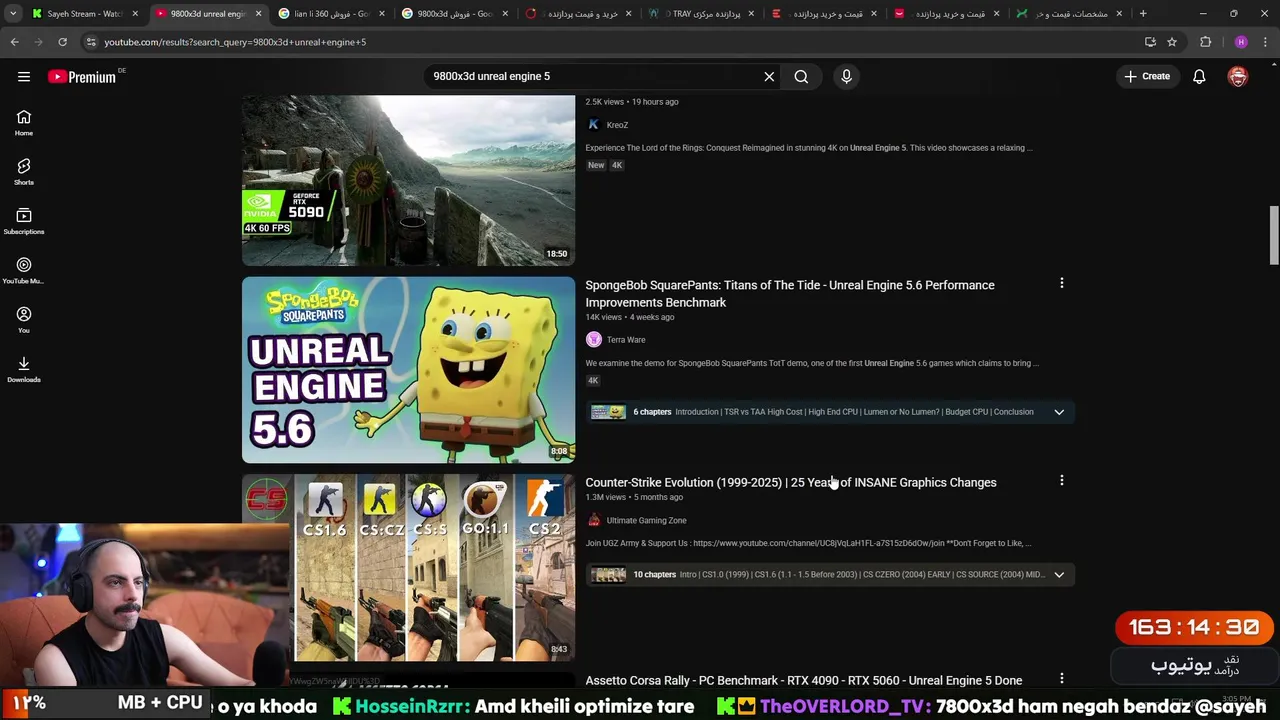The image size is (1280, 720).
Task: Play the Counter-Strike versions thumbnail
Action: click(408, 568)
